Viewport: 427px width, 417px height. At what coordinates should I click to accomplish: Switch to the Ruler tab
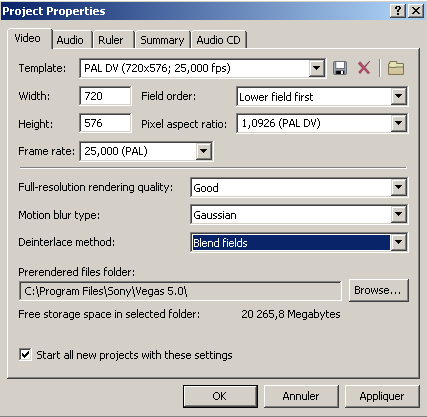[111, 40]
